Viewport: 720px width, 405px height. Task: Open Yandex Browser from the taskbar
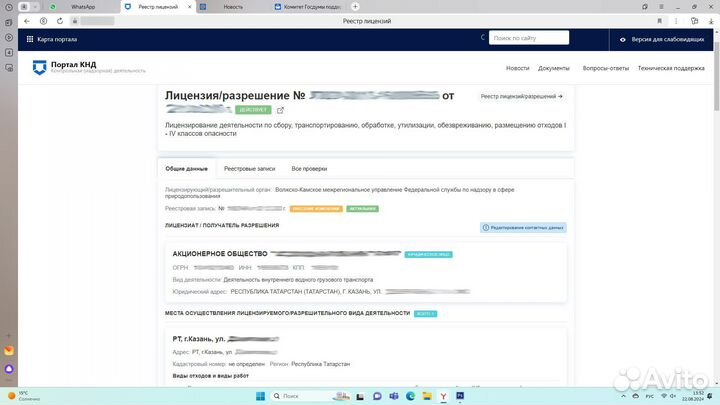443,396
